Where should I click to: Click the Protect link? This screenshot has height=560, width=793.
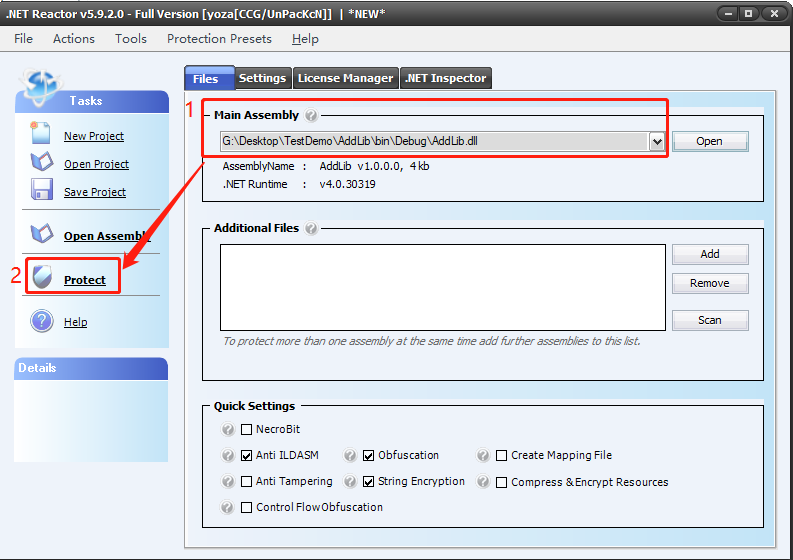pos(85,280)
